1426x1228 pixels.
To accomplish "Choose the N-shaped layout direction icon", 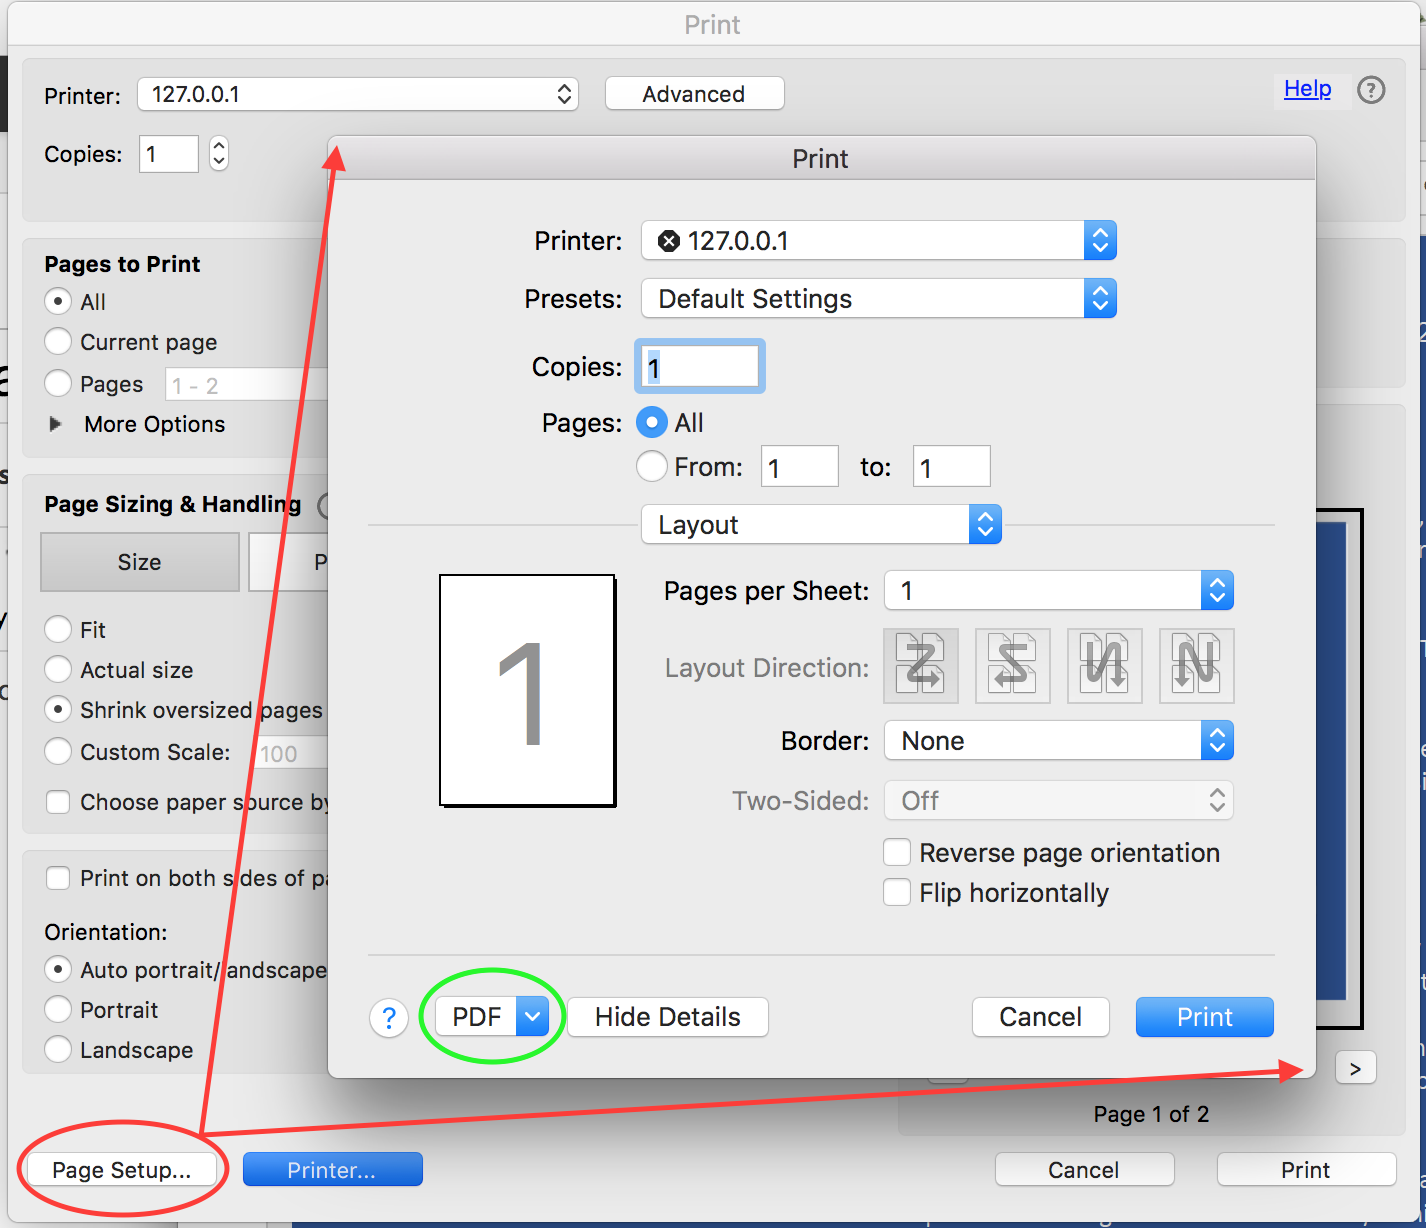I will pos(1197,666).
